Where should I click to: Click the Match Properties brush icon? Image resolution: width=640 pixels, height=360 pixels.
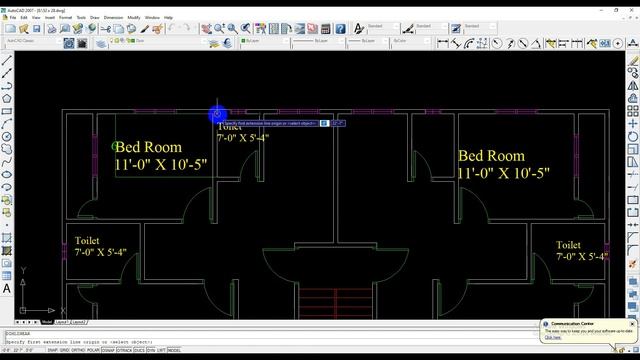coord(144,29)
